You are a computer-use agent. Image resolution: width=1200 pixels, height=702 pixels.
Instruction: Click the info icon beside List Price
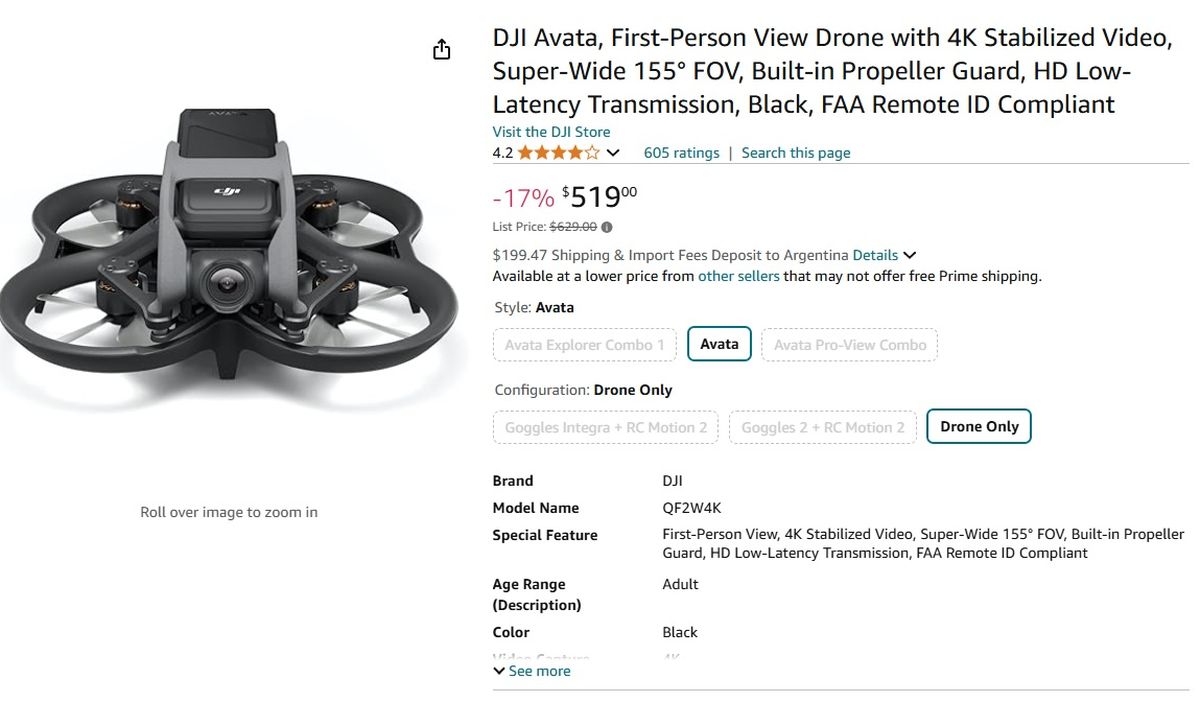607,227
